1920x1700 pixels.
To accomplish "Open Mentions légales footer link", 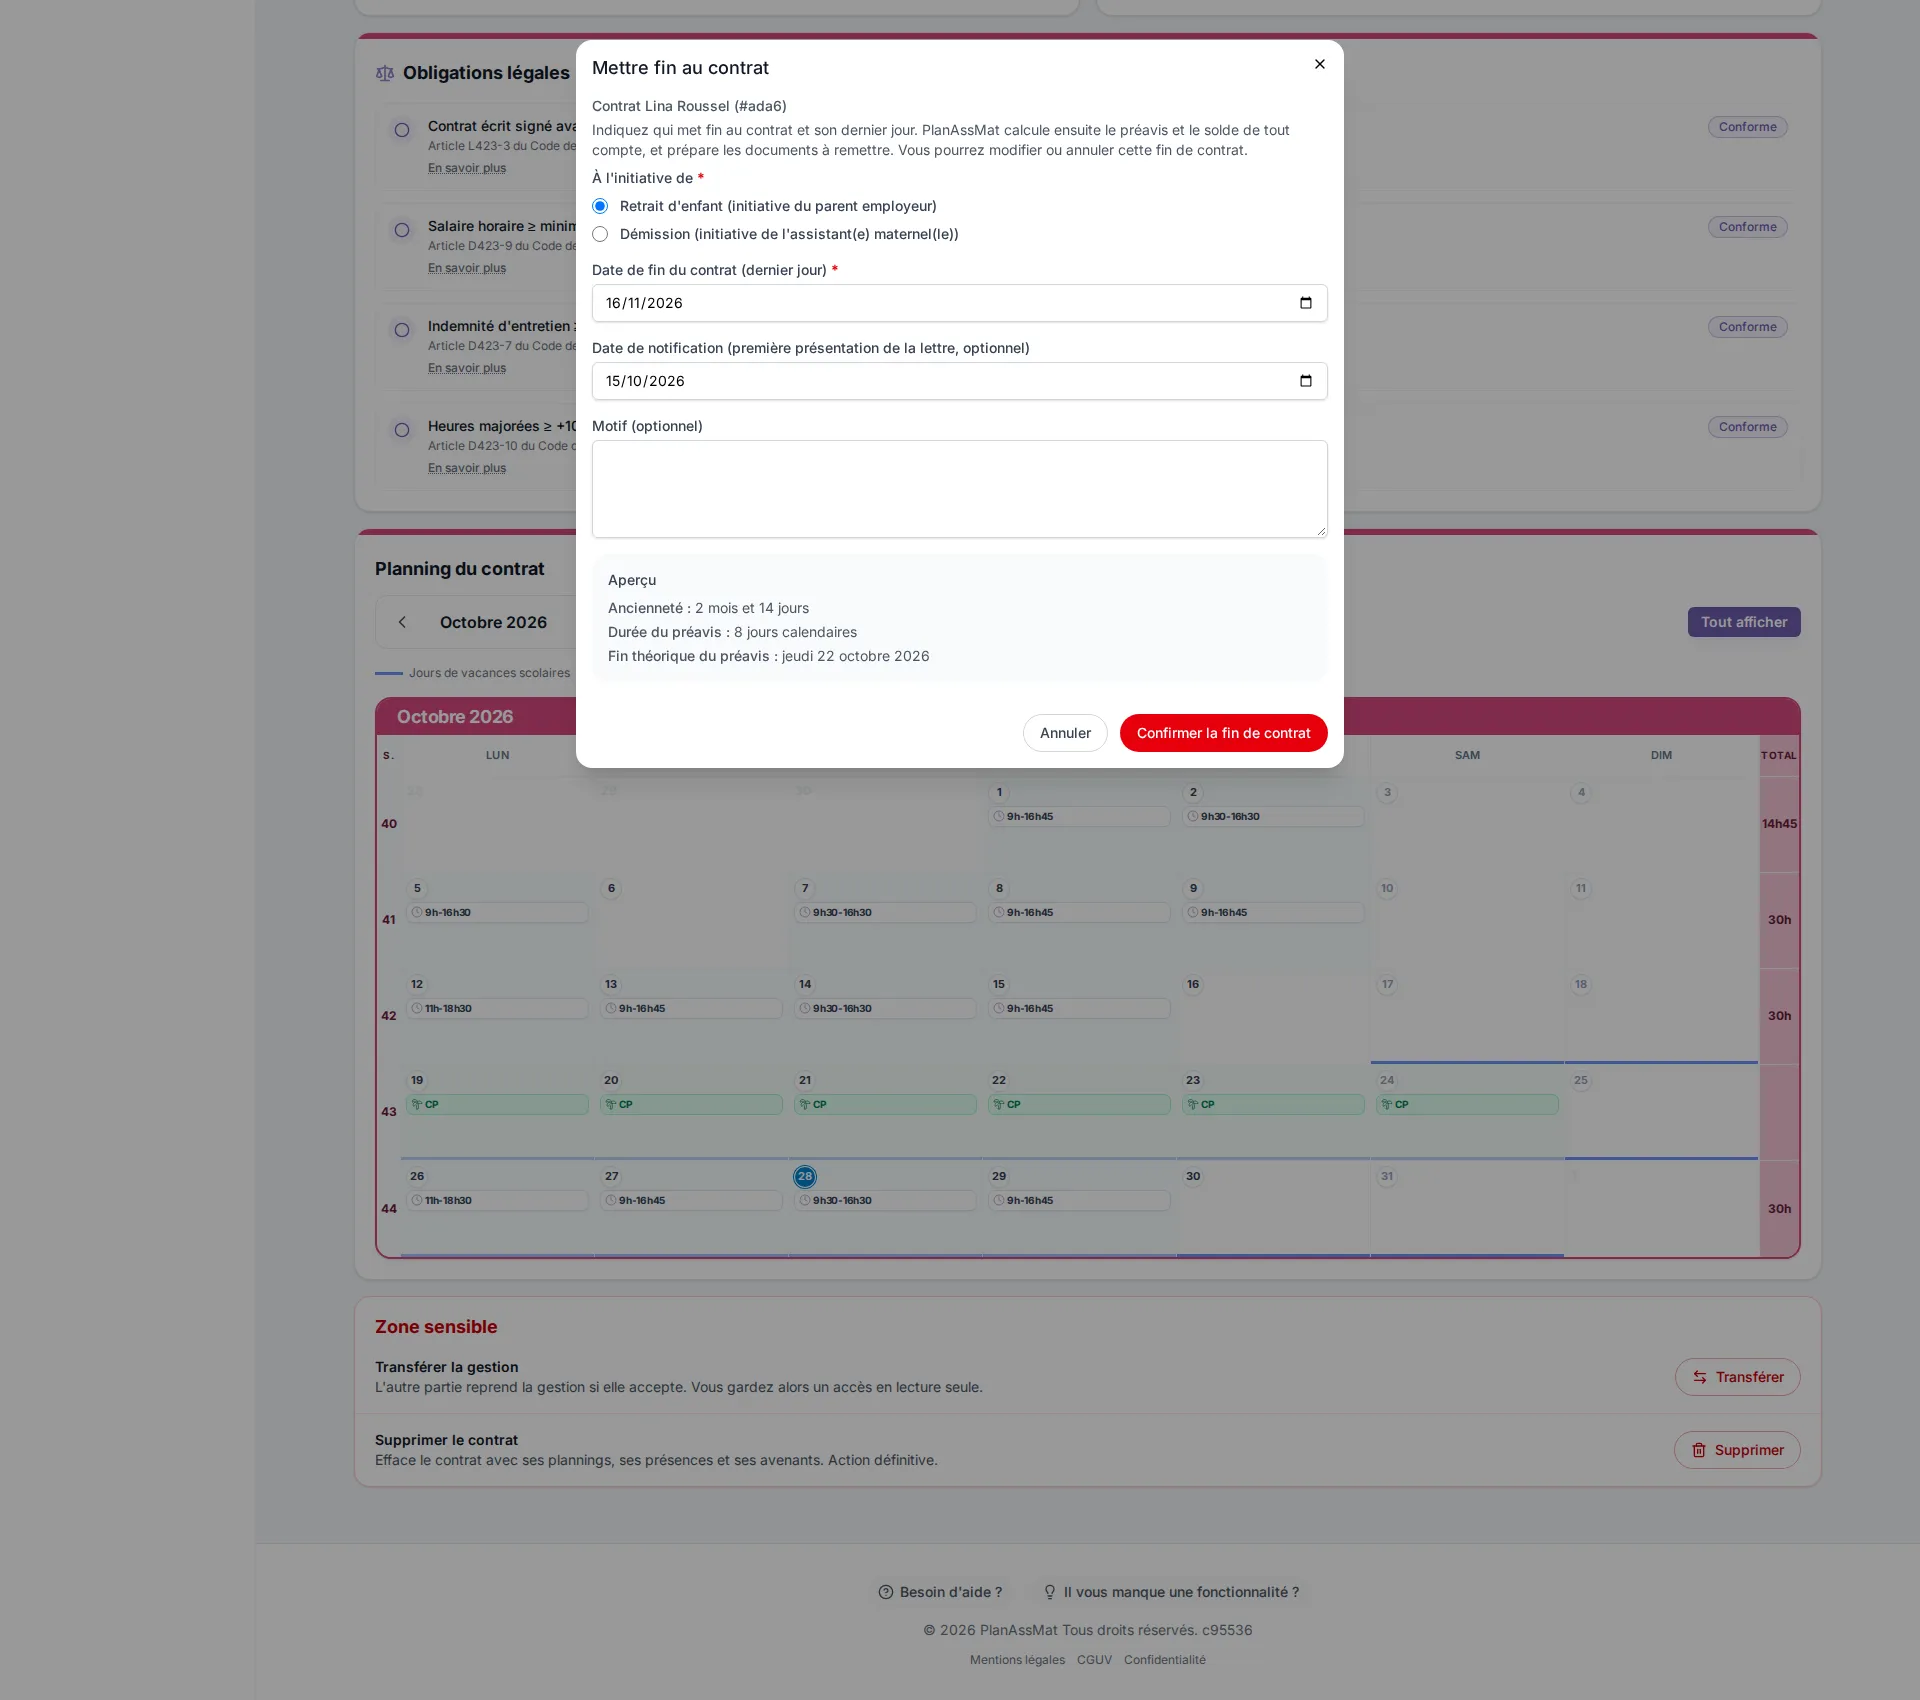I will click(1017, 1660).
